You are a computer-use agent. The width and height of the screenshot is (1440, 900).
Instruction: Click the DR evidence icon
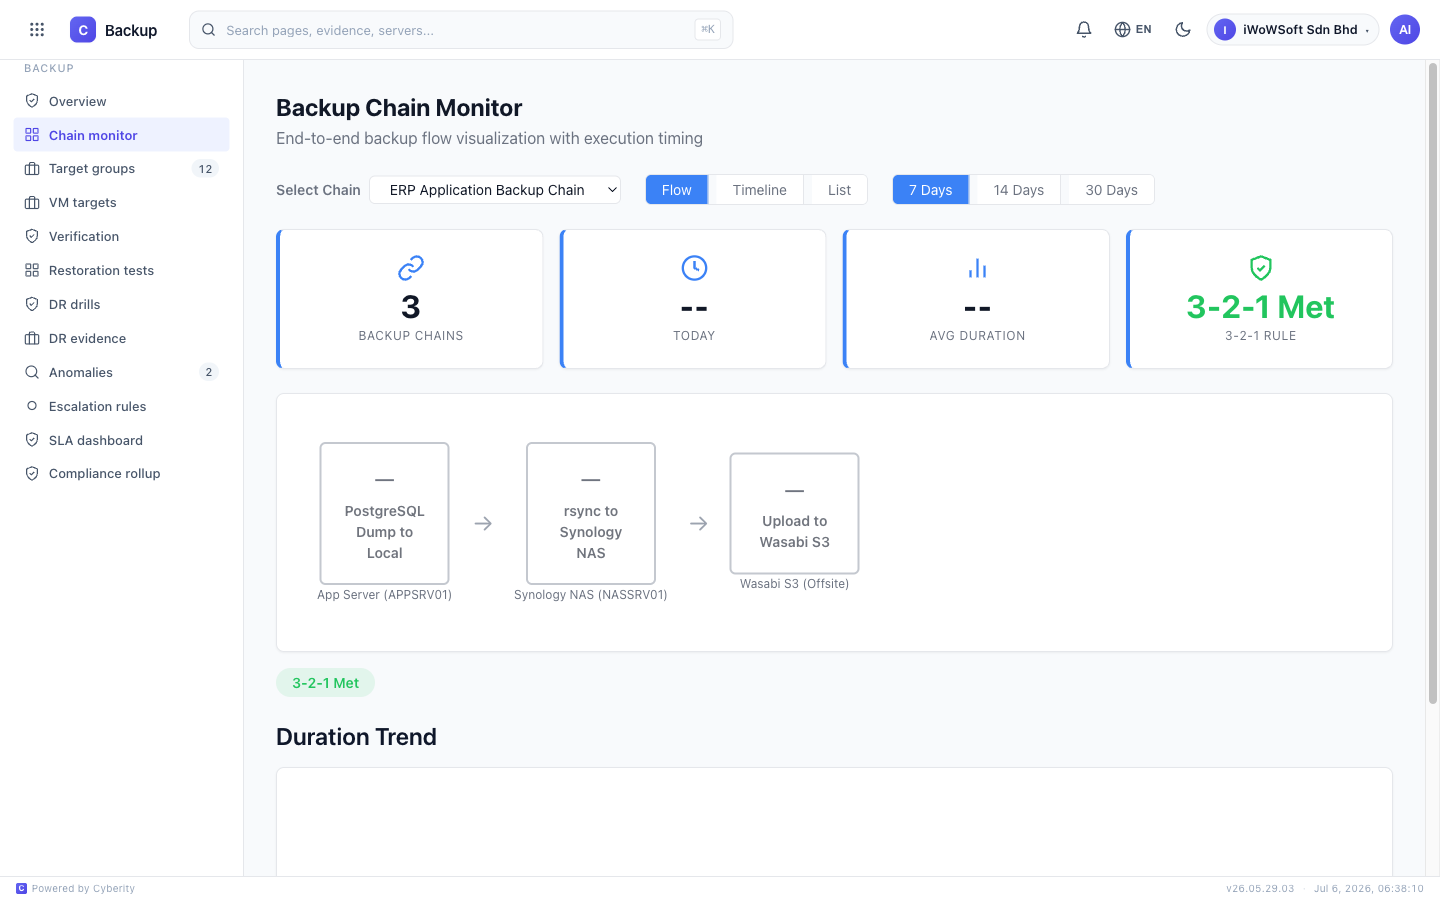coord(32,339)
